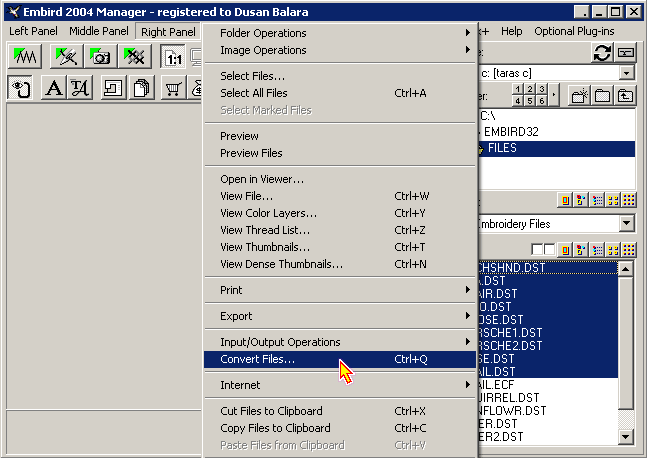Toggle the eye preview button

point(20,89)
